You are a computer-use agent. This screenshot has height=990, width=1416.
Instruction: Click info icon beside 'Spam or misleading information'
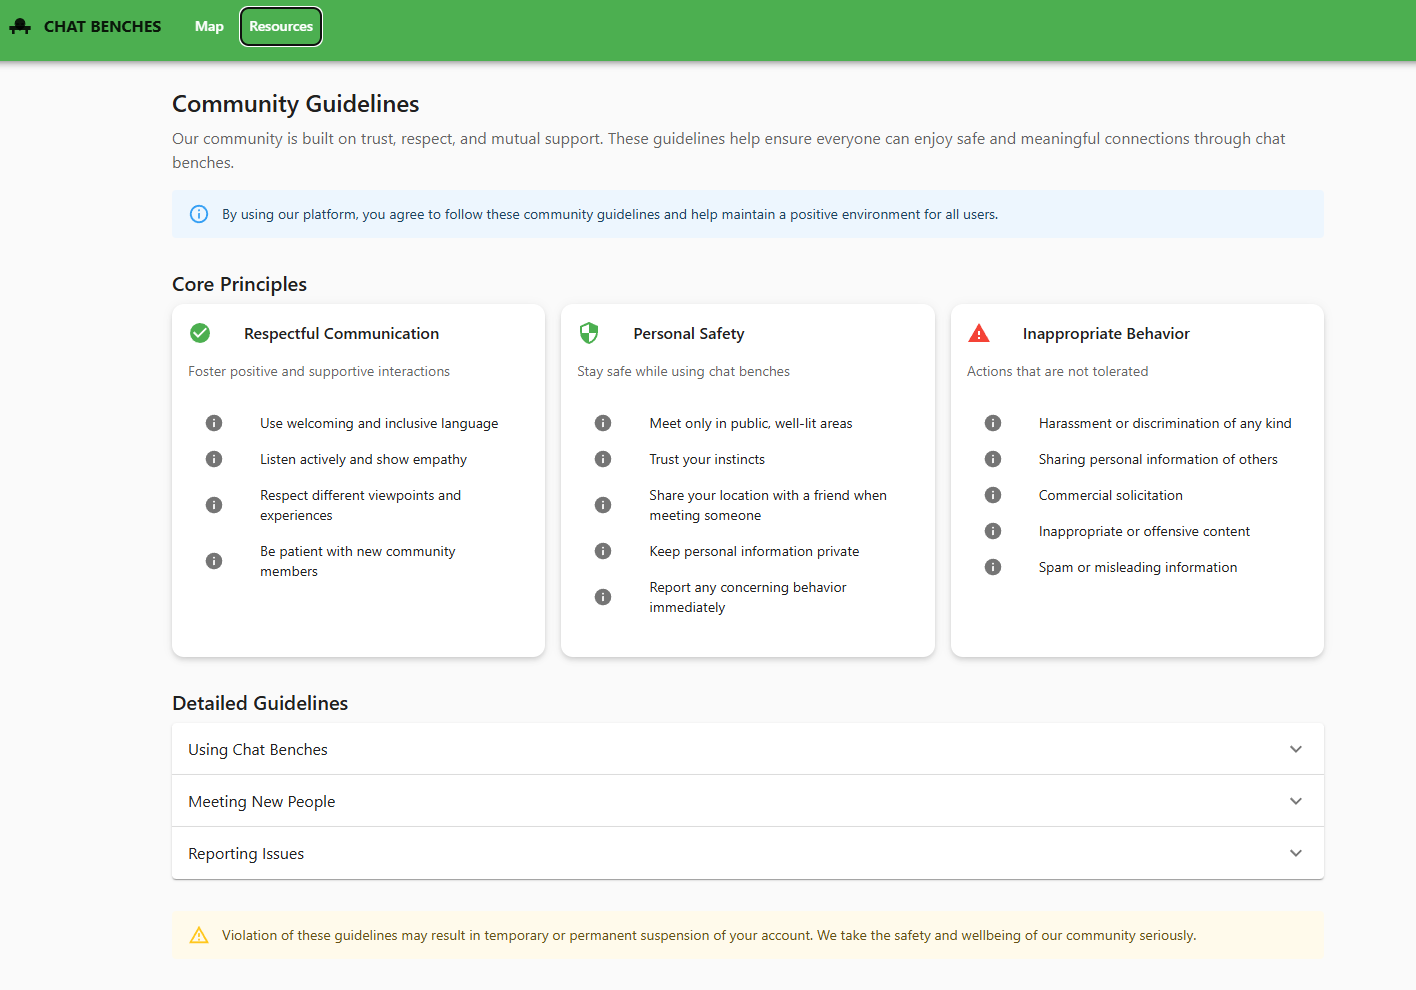(x=993, y=567)
